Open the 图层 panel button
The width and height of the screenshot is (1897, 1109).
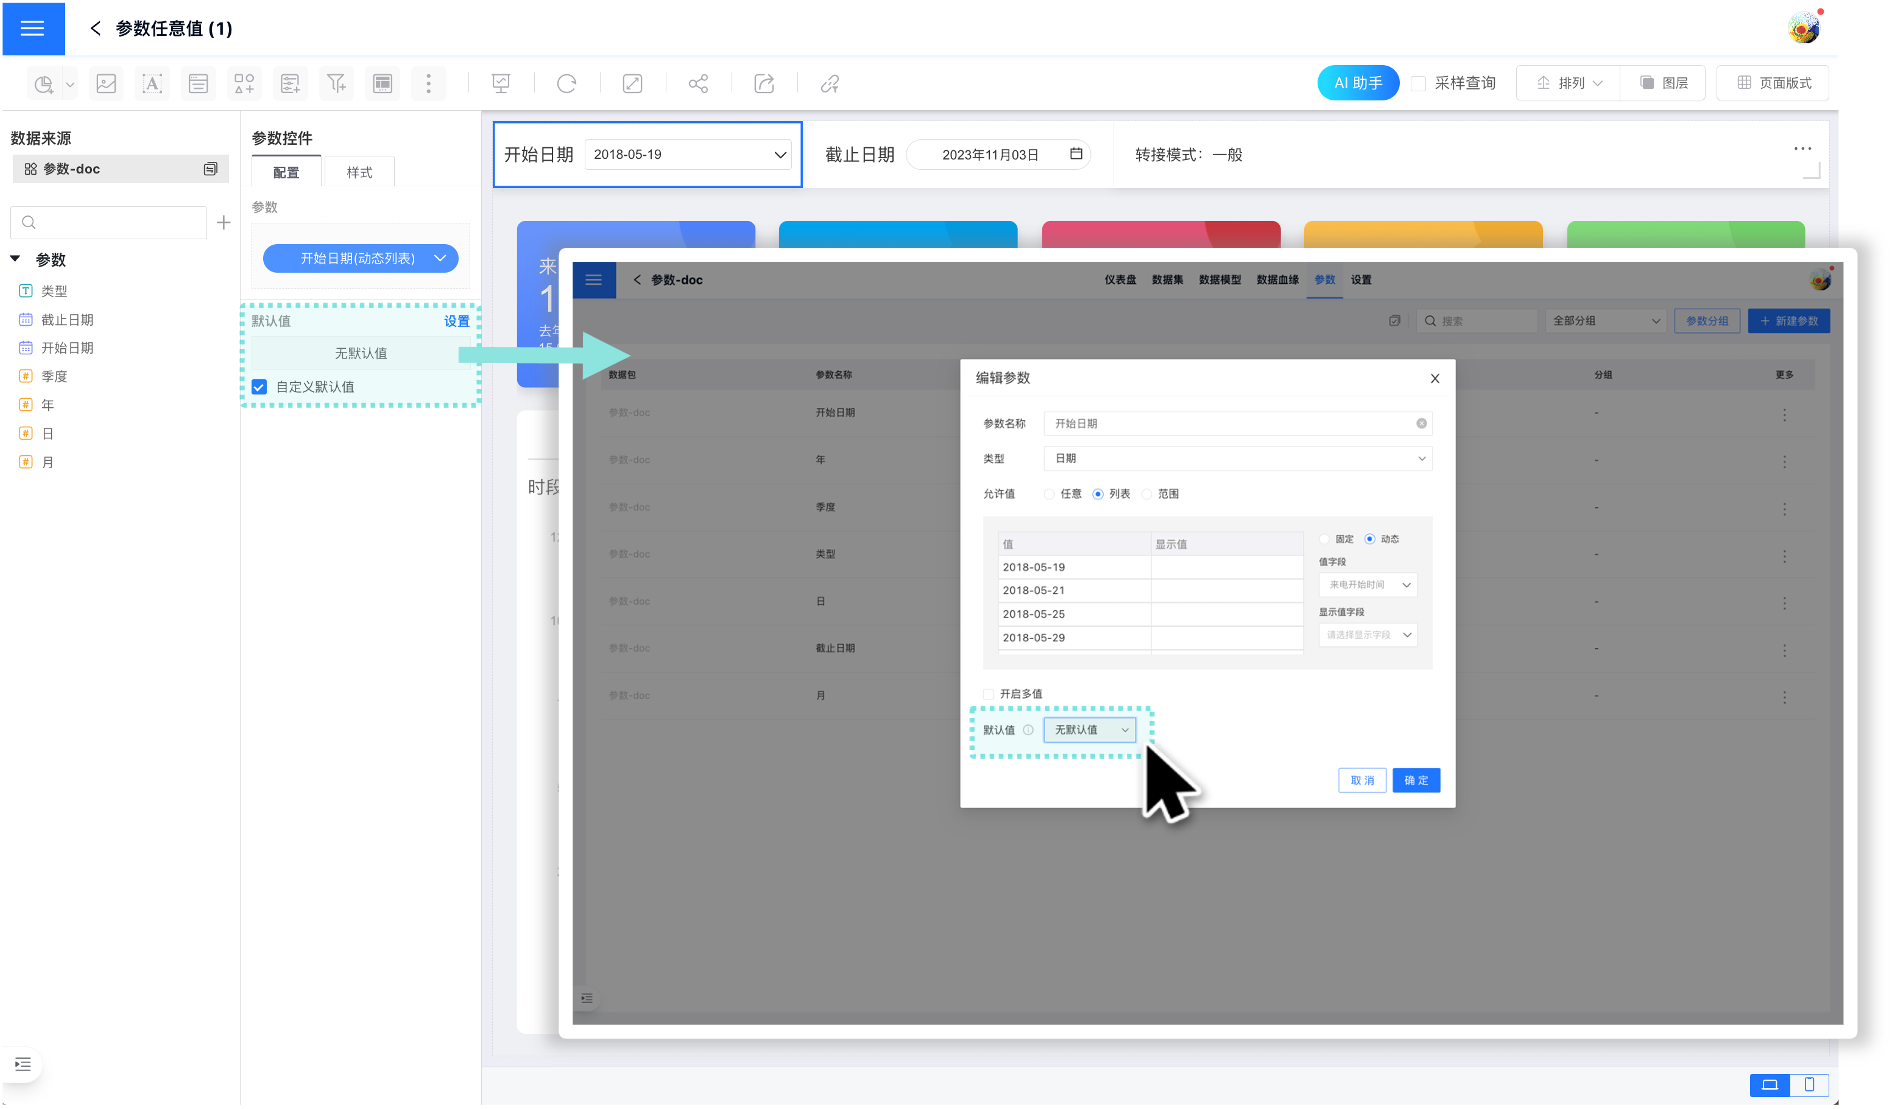point(1665,83)
